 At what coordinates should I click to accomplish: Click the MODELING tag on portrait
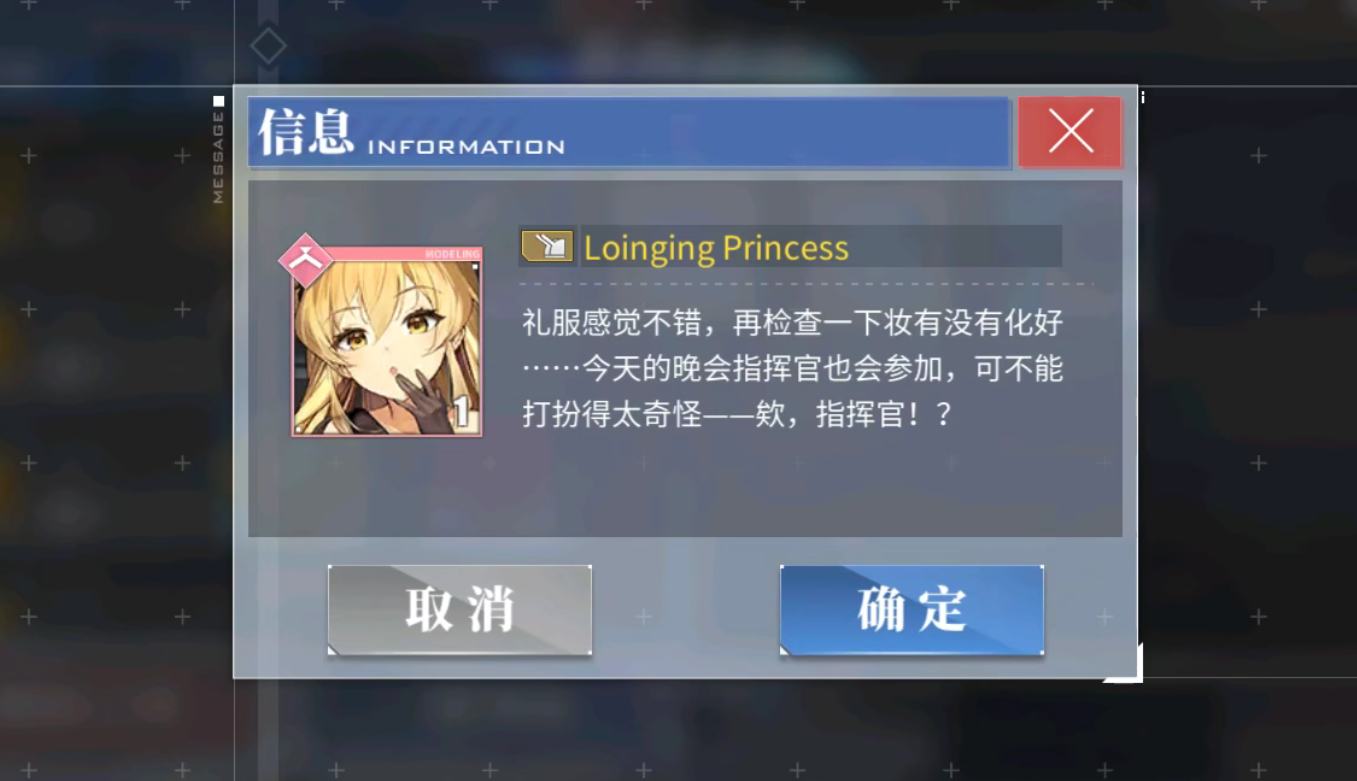point(452,254)
